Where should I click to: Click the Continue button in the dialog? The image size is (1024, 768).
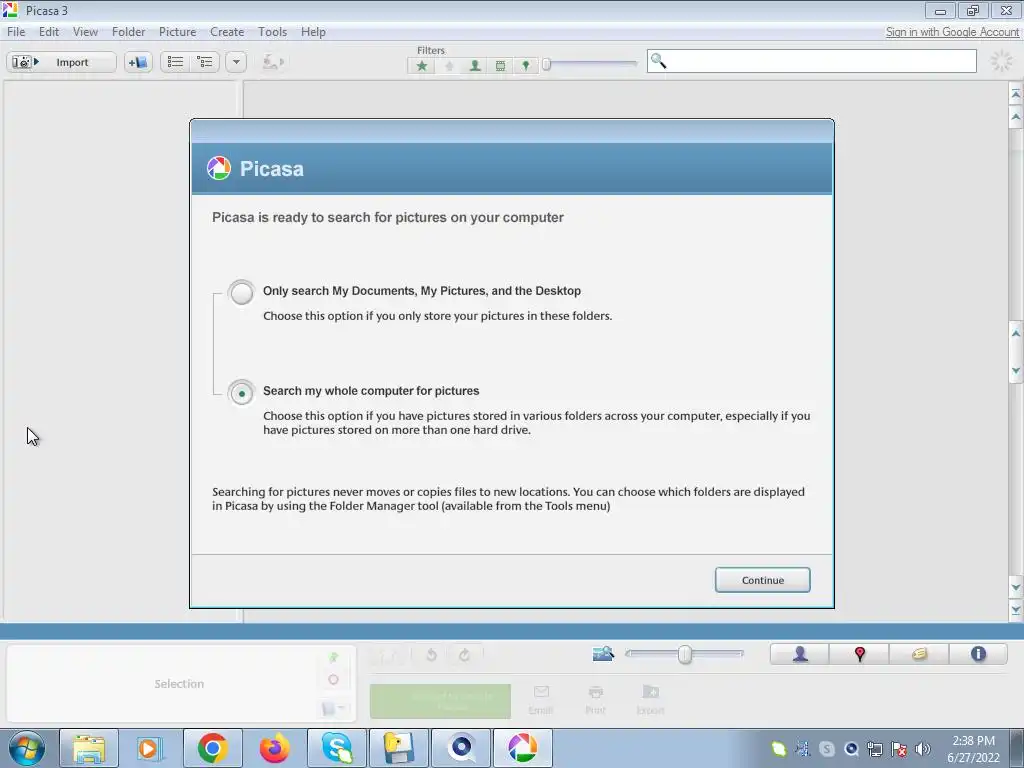click(x=762, y=580)
